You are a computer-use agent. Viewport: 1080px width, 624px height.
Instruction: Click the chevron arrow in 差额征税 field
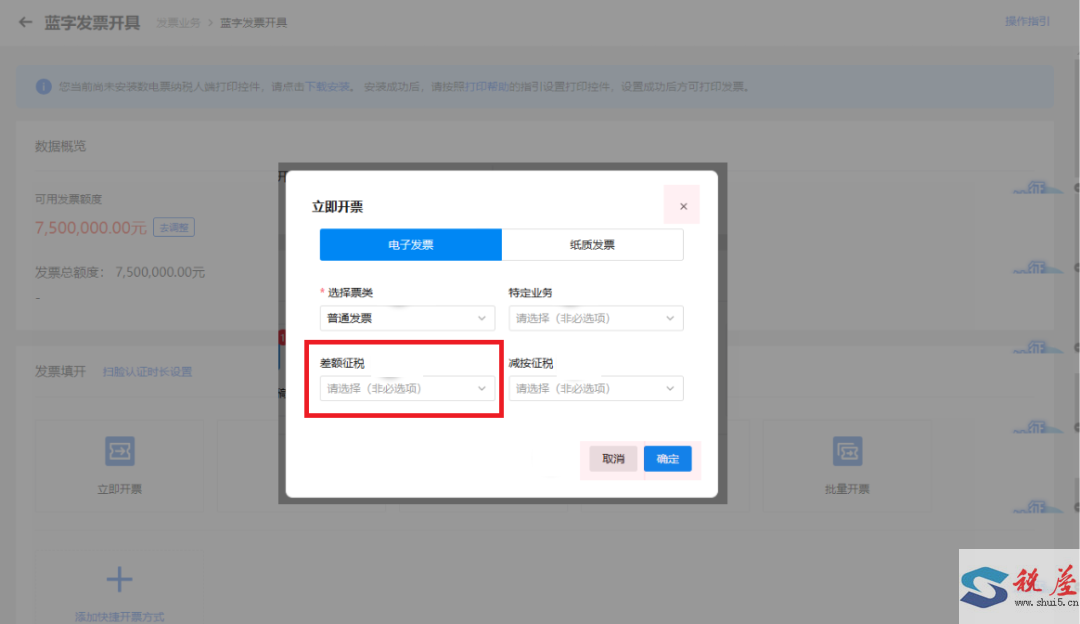(481, 388)
